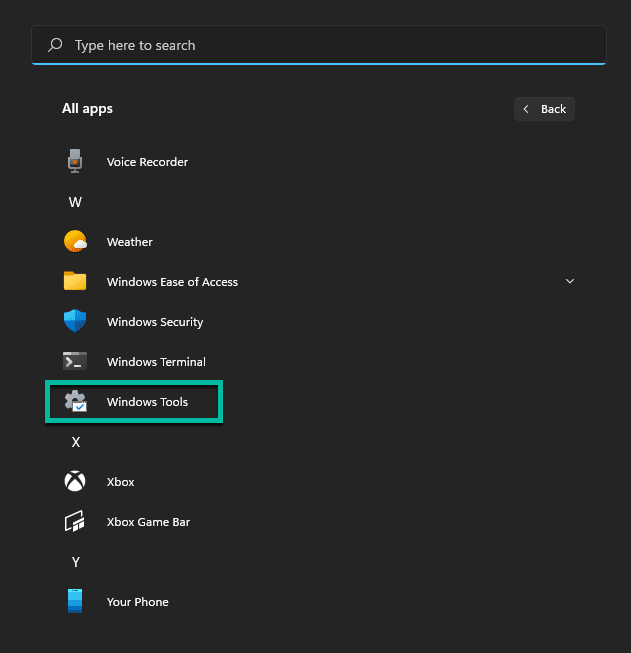The width and height of the screenshot is (631, 653).
Task: Expand Windows Ease of Access chevron
Action: [570, 281]
